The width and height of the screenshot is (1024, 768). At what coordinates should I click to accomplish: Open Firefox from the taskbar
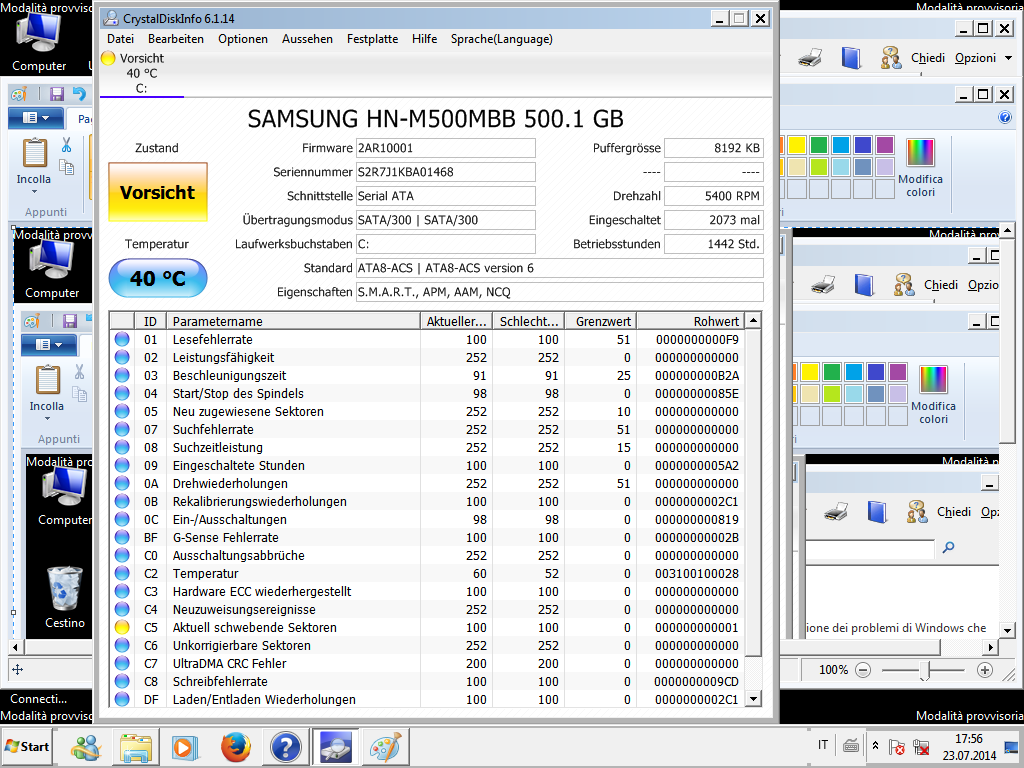pos(236,747)
